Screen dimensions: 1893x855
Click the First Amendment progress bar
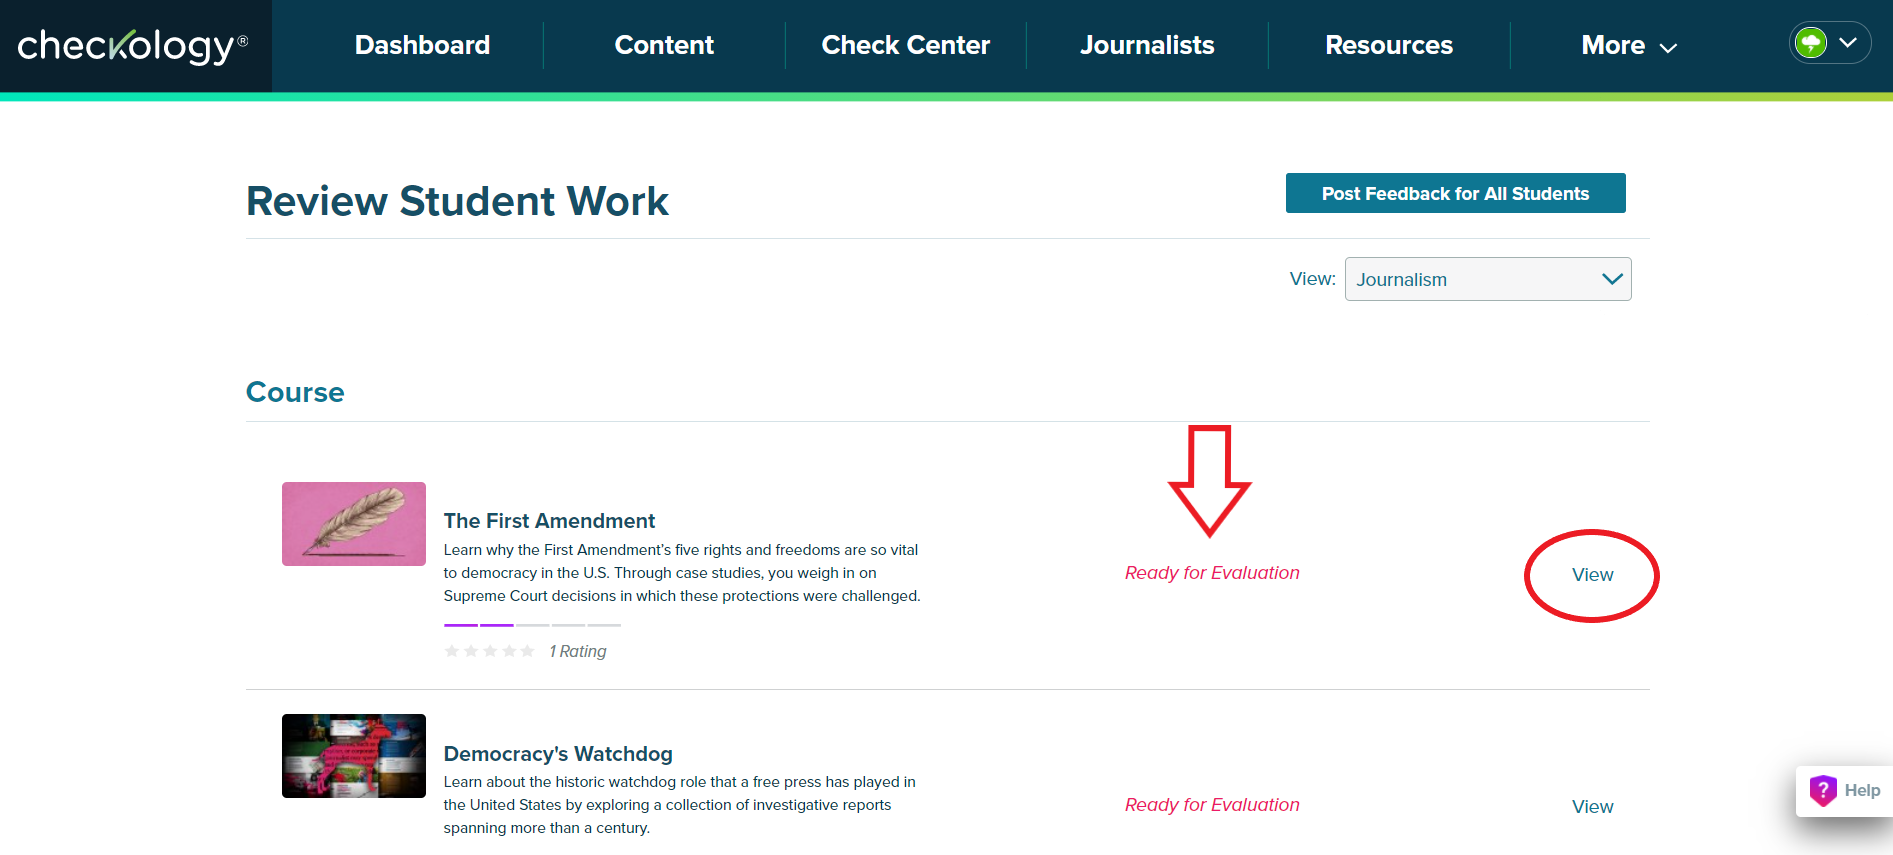[532, 625]
